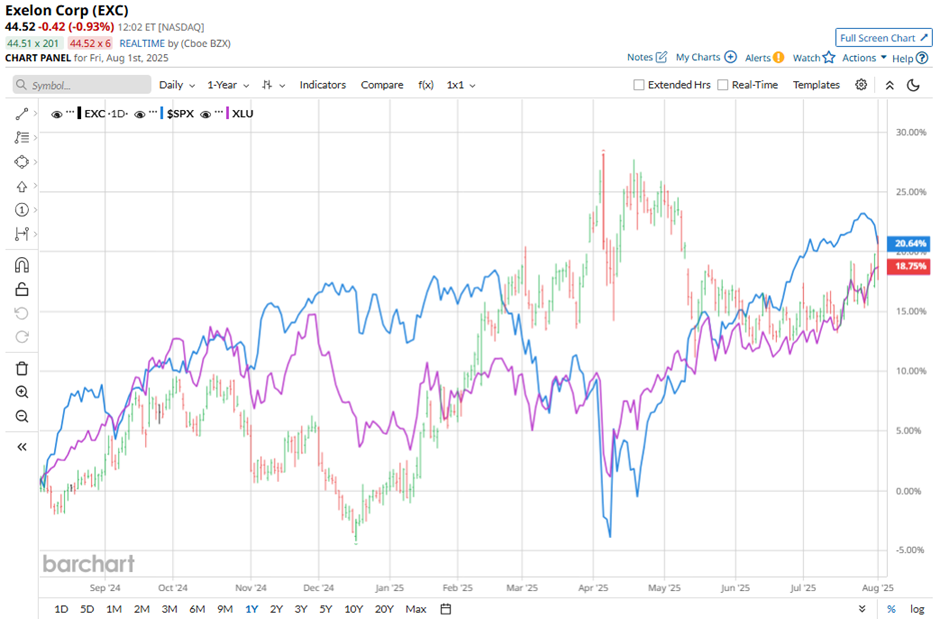Select the 1Y time range
The image size is (940, 619).
251,609
